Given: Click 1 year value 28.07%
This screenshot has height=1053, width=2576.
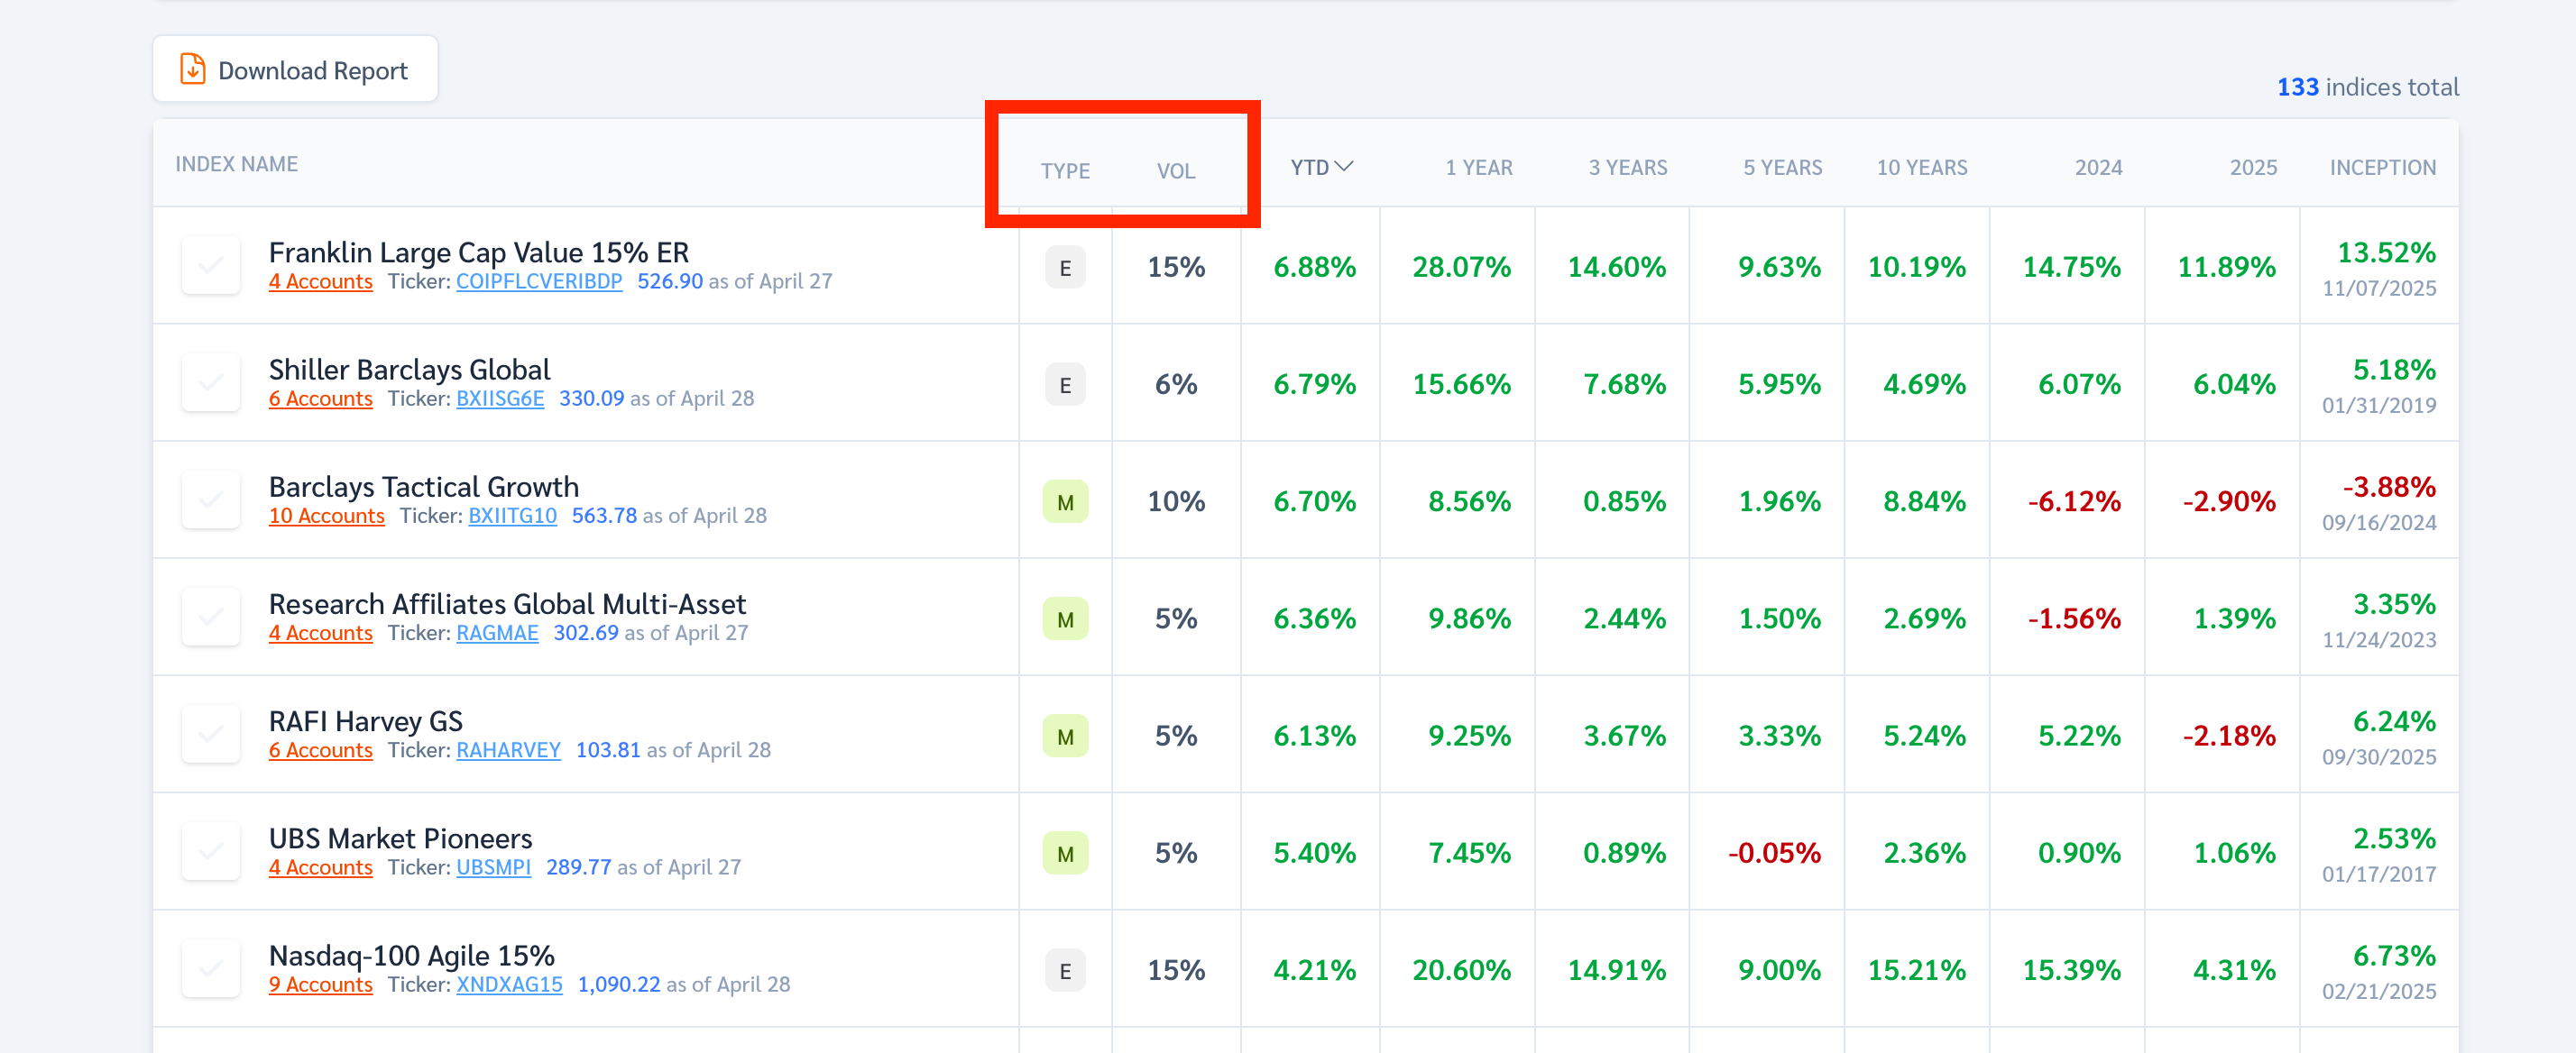Looking at the screenshot, I should [x=1461, y=267].
